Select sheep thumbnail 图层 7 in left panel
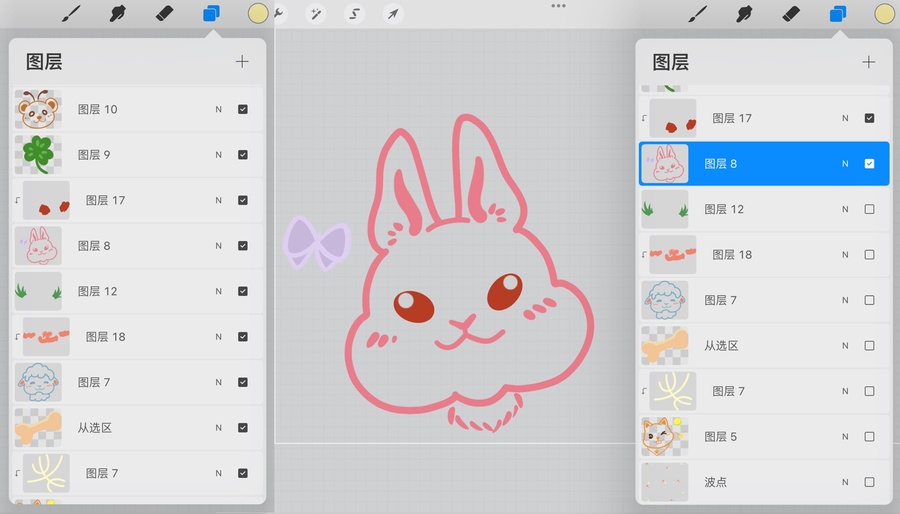This screenshot has height=514, width=900. tap(38, 382)
